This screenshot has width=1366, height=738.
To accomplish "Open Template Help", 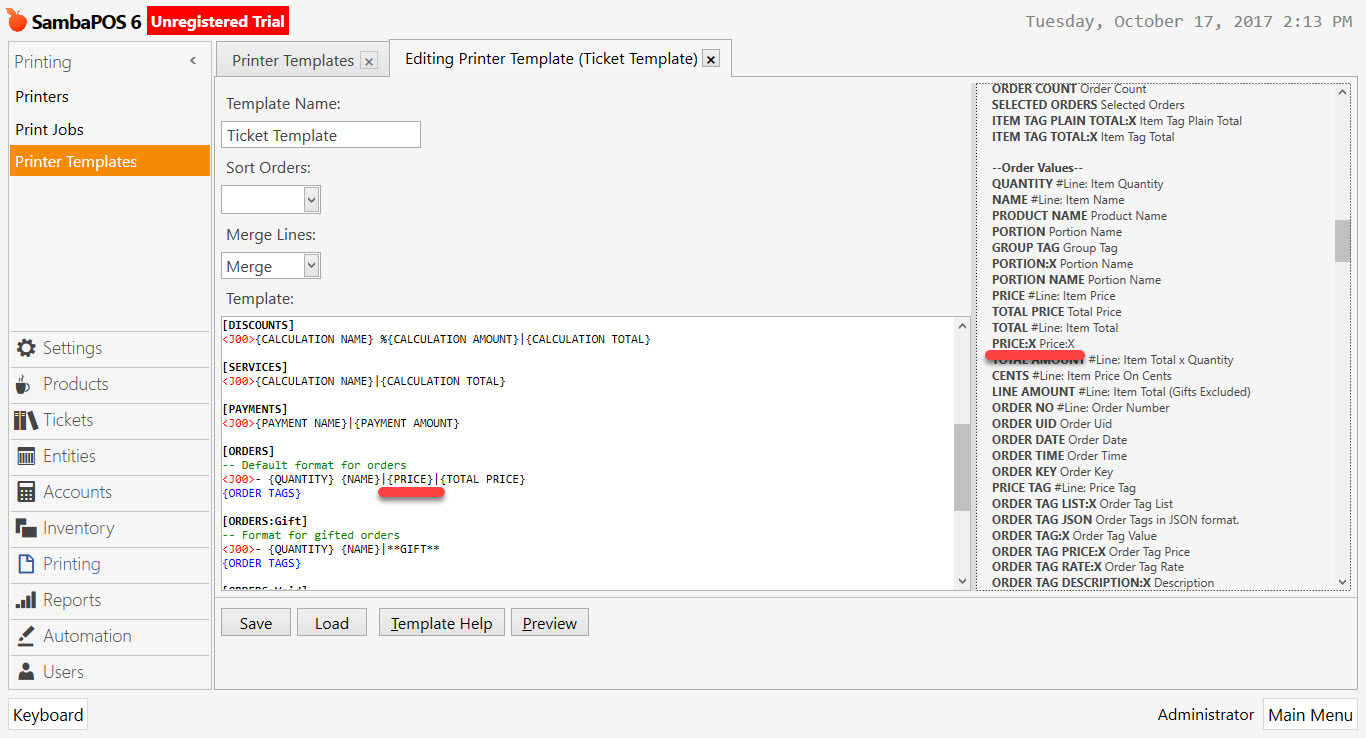I will (441, 622).
